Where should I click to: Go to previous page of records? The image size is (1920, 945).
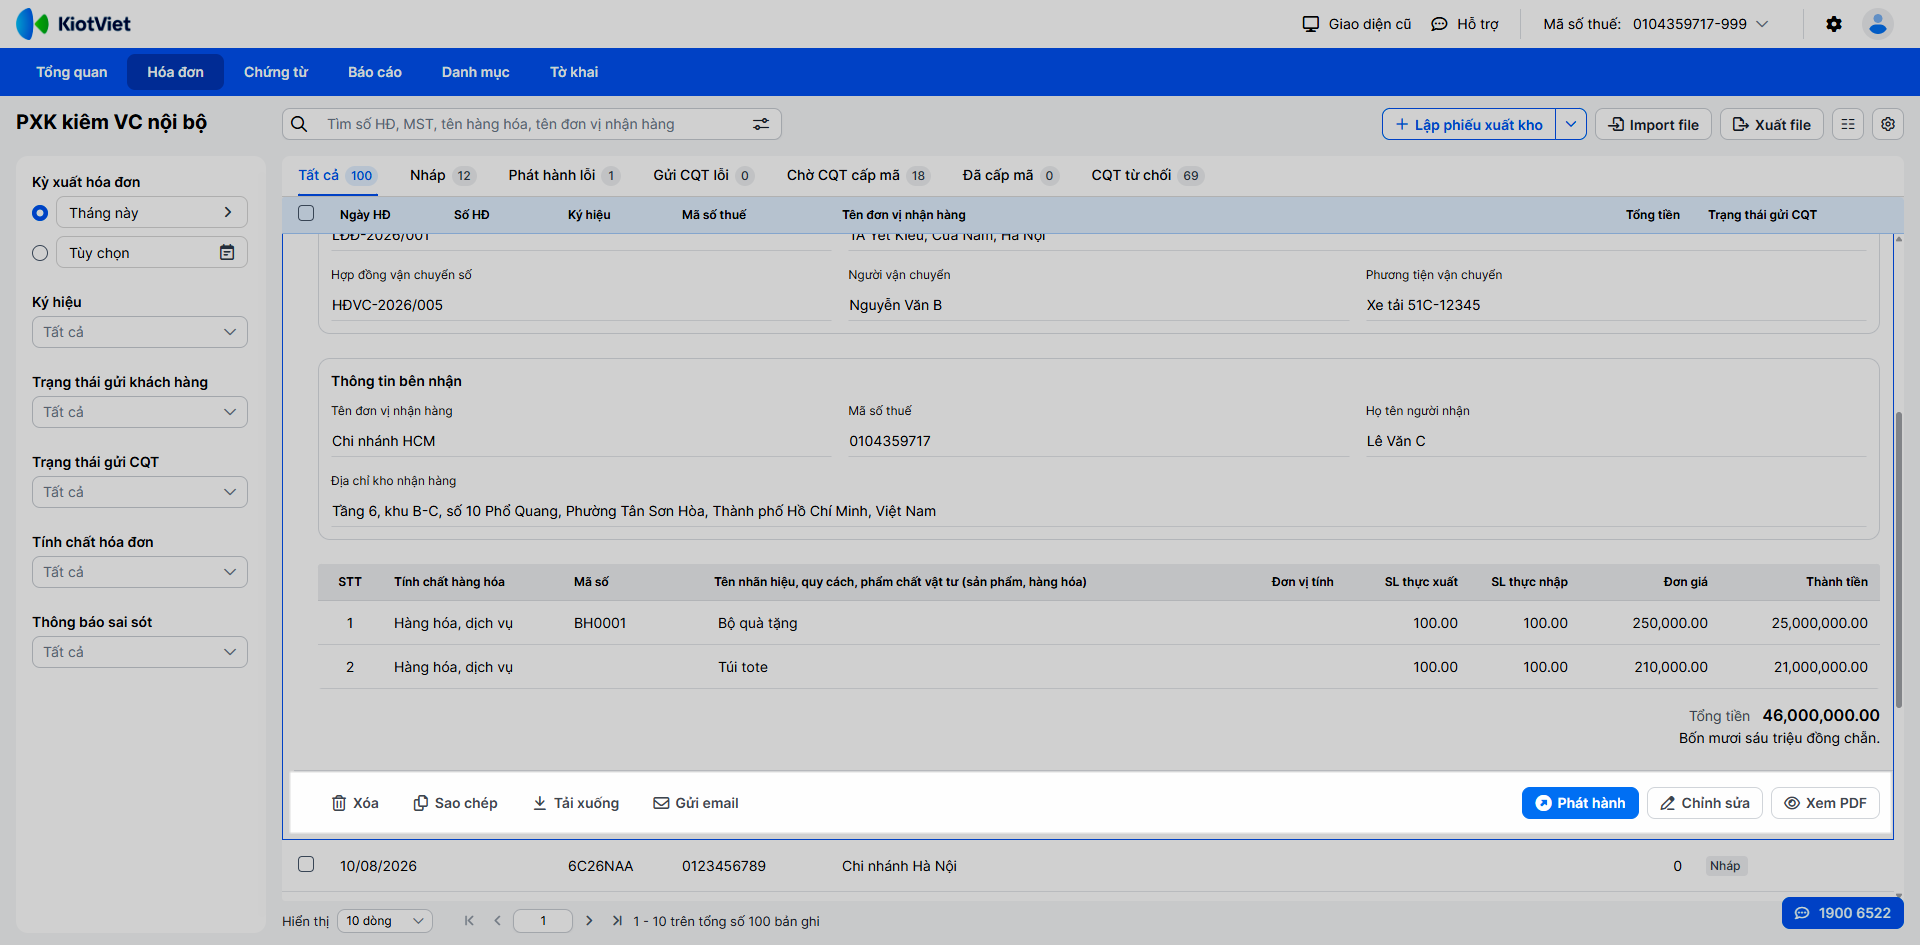coord(497,921)
